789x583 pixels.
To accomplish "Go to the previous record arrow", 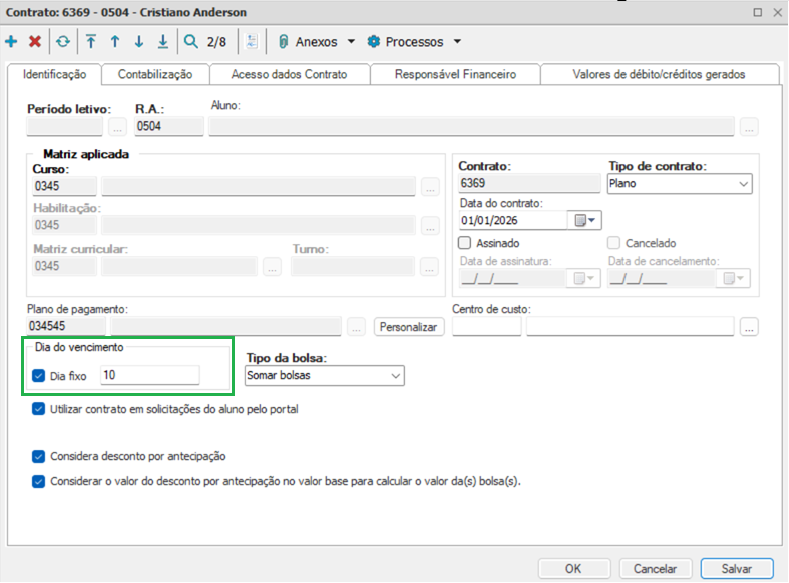I will [115, 41].
